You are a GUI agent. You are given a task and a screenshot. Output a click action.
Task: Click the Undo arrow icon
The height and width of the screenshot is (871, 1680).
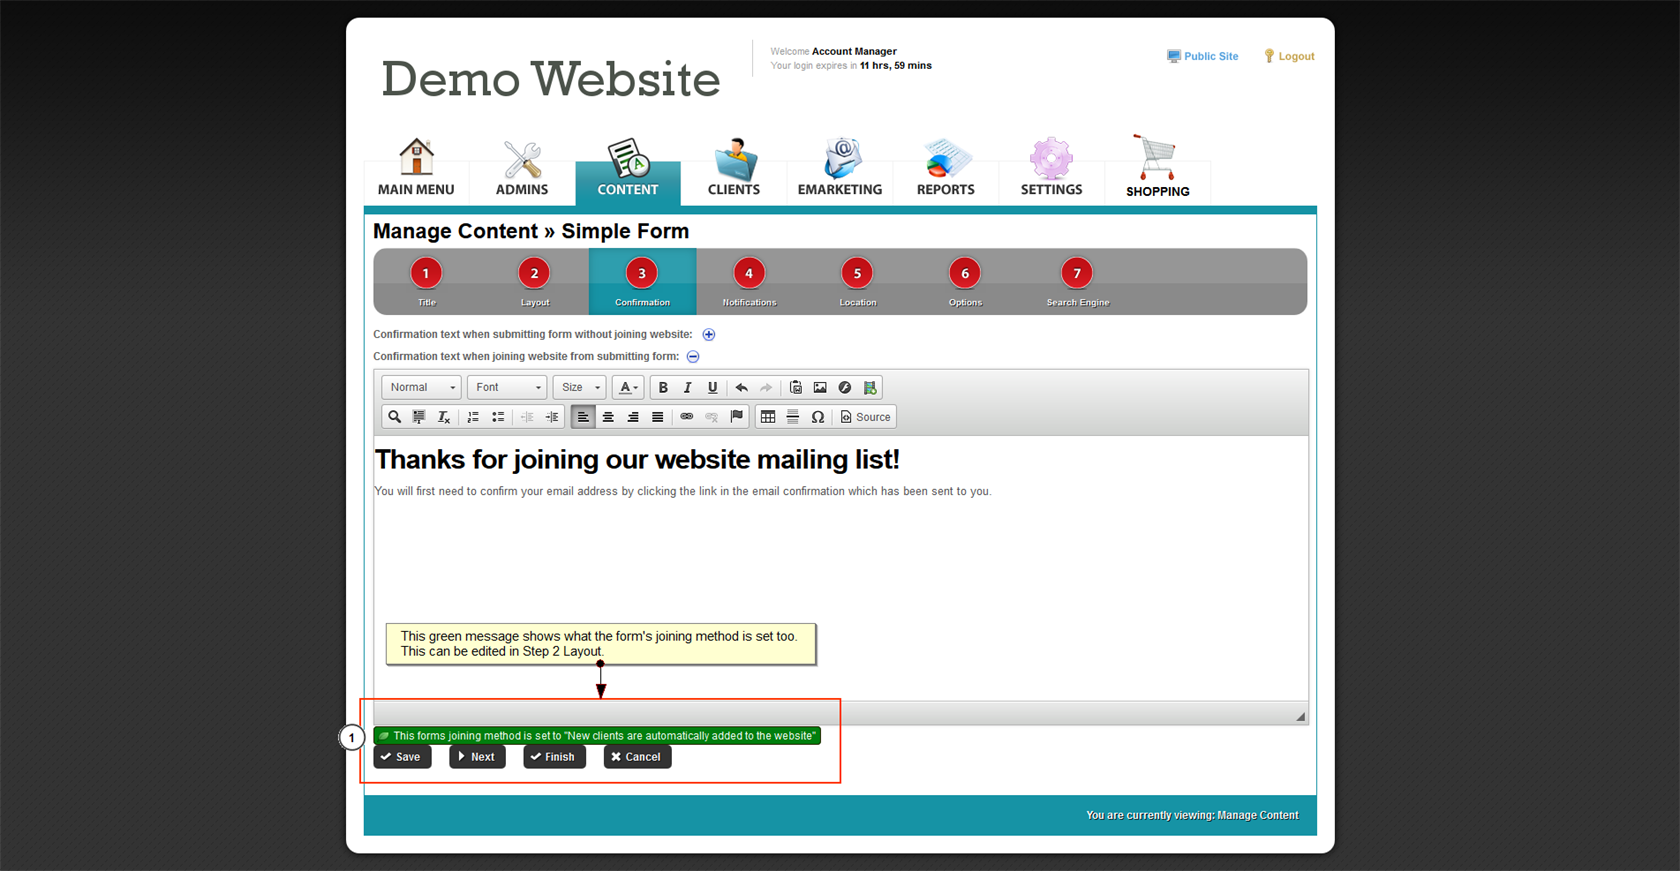[741, 388]
